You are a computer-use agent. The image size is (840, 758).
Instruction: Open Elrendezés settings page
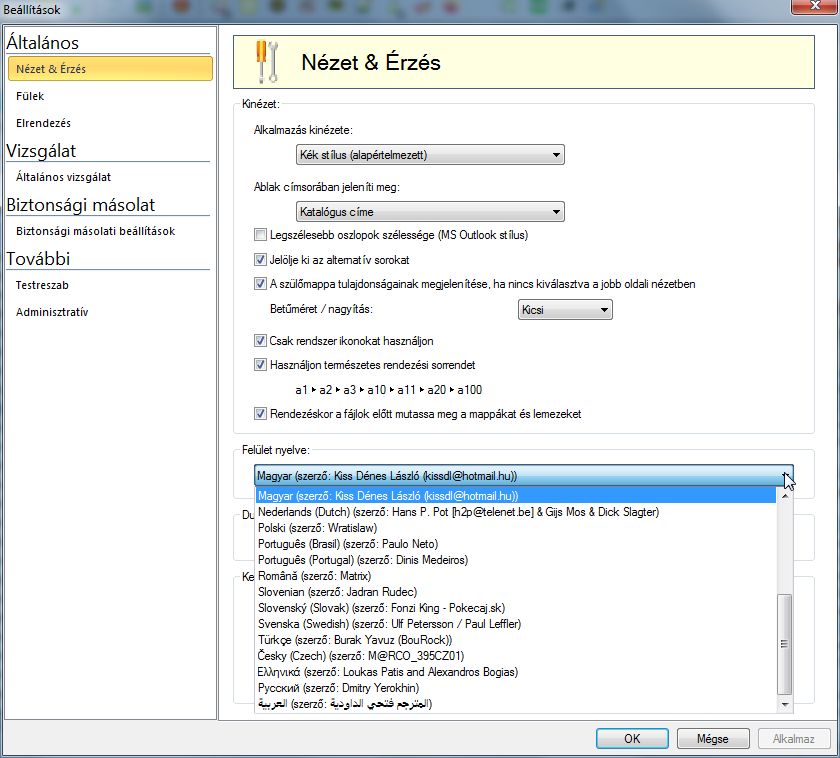(43, 123)
